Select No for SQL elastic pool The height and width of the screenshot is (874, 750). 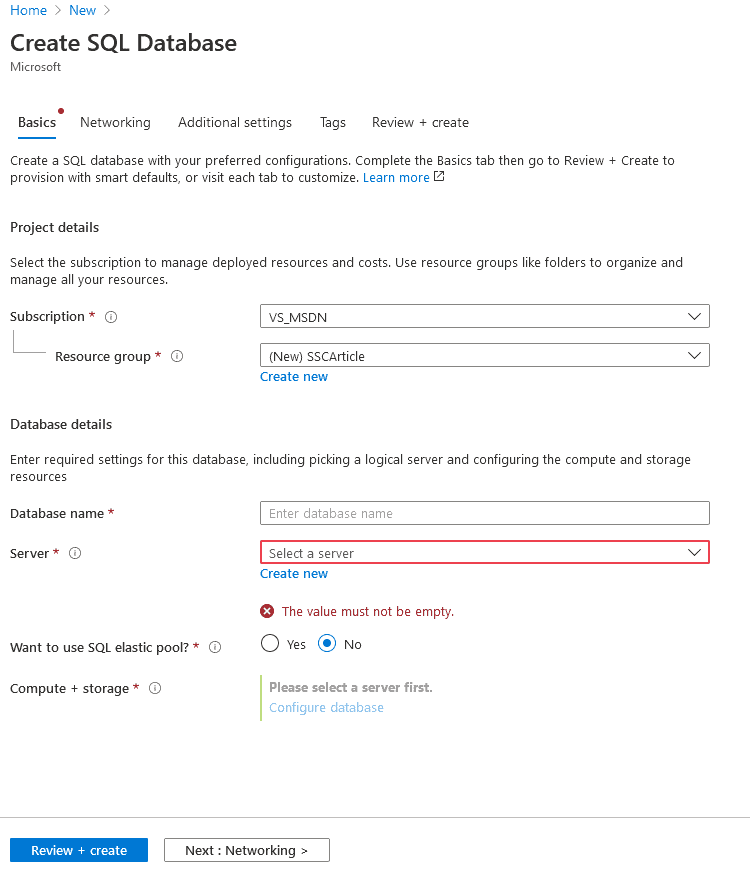pos(327,644)
